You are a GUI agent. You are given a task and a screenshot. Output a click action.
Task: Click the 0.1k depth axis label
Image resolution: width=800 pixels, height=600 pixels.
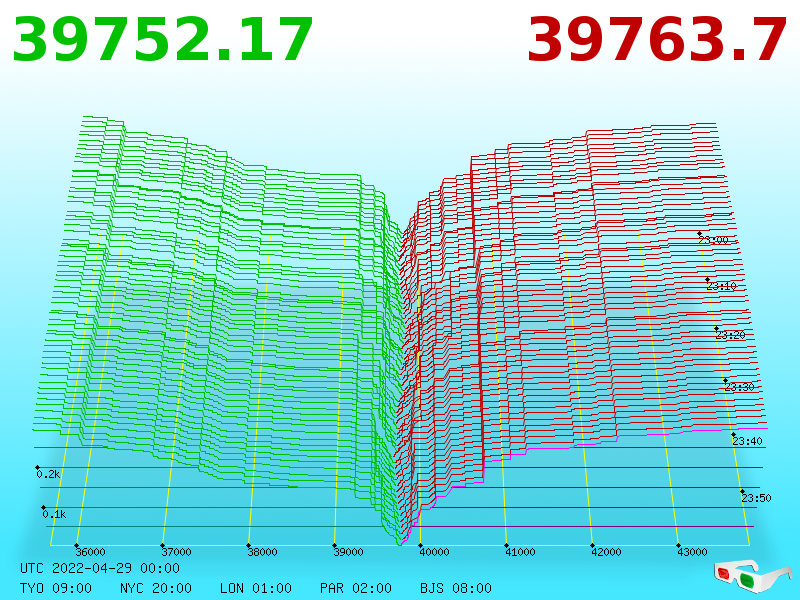click(x=54, y=514)
